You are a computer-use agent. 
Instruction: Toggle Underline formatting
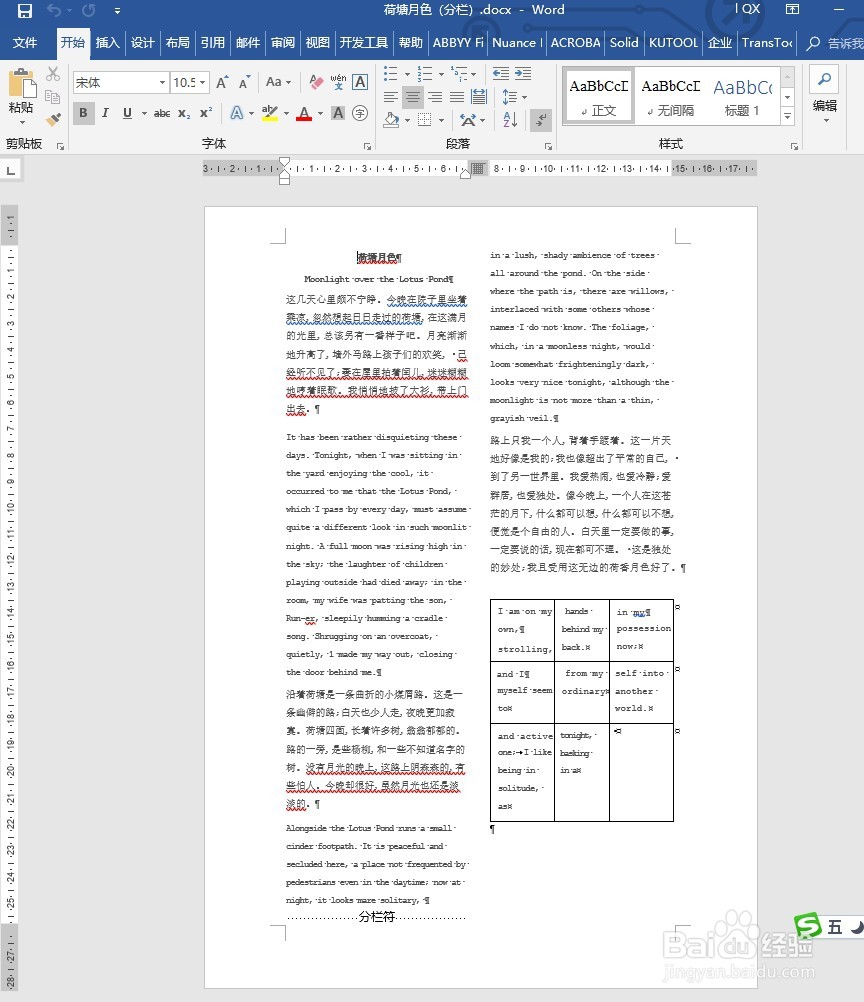click(x=127, y=113)
